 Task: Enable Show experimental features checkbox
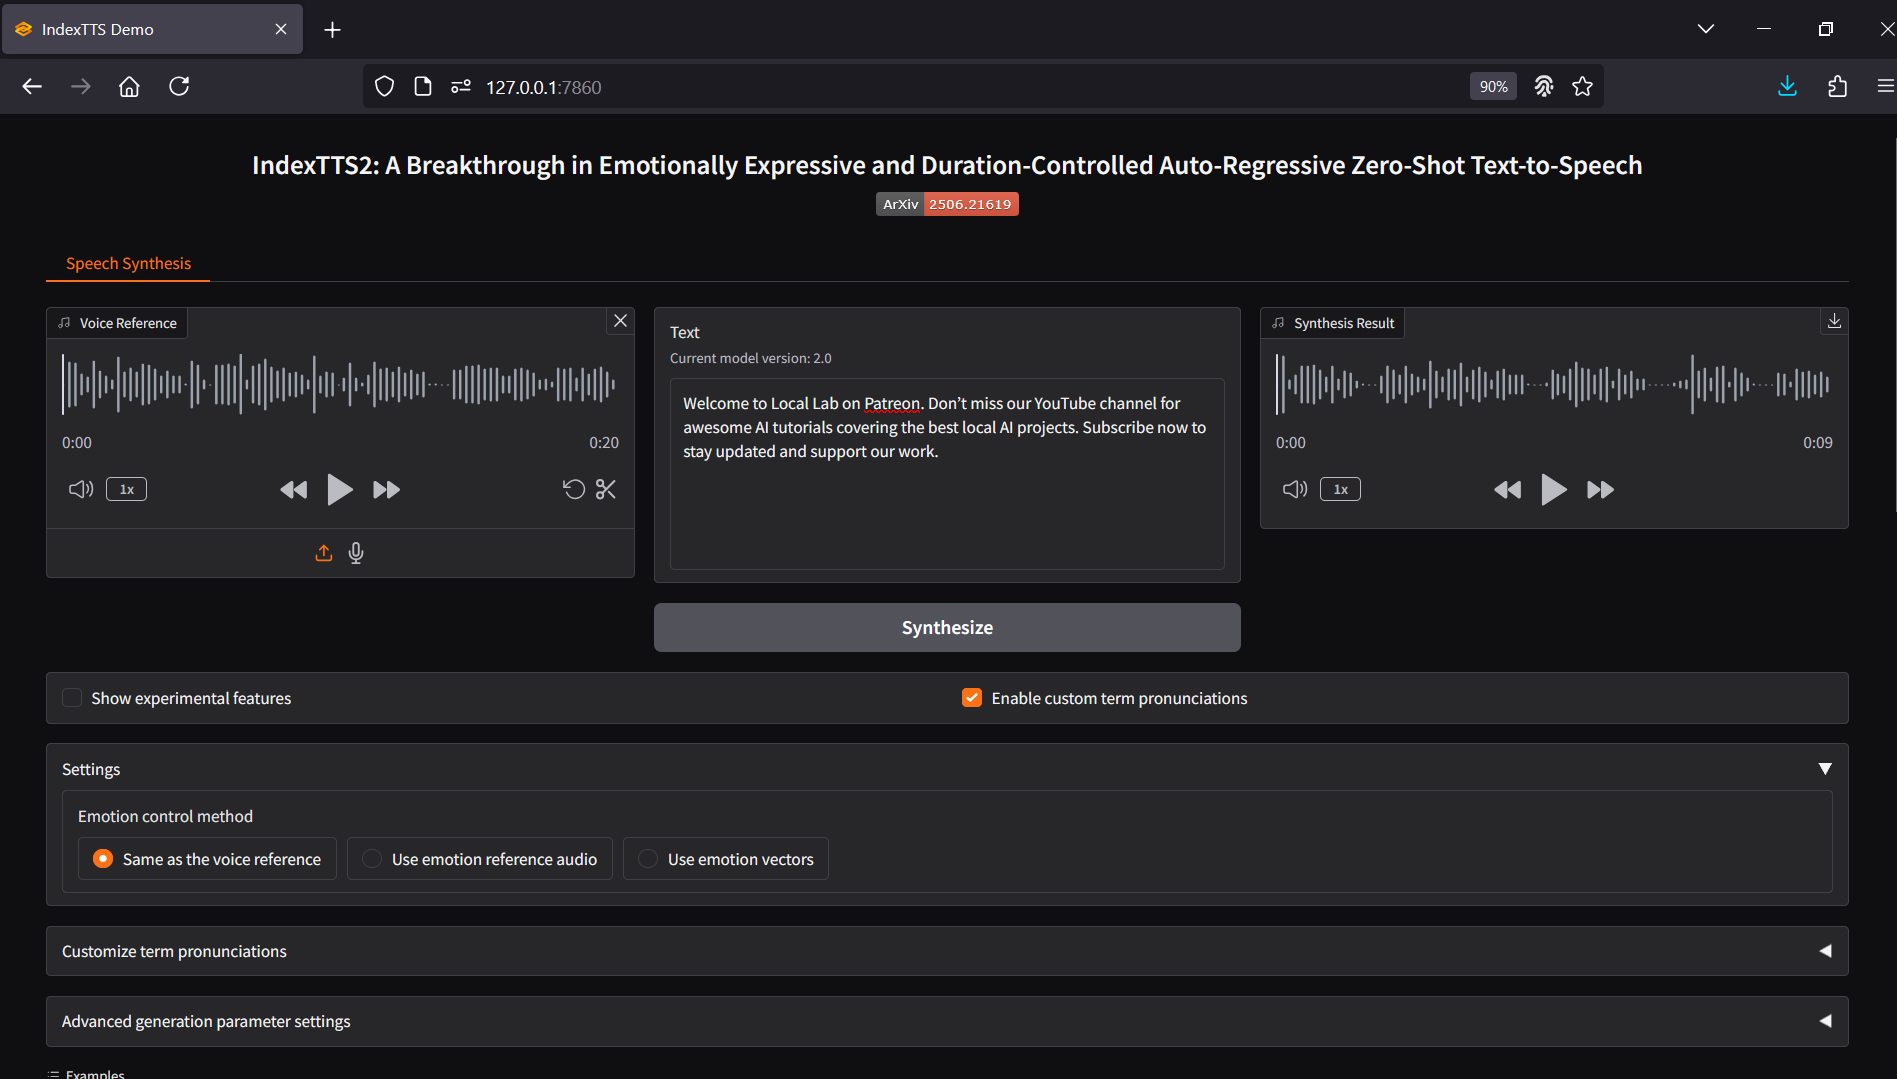coord(72,698)
